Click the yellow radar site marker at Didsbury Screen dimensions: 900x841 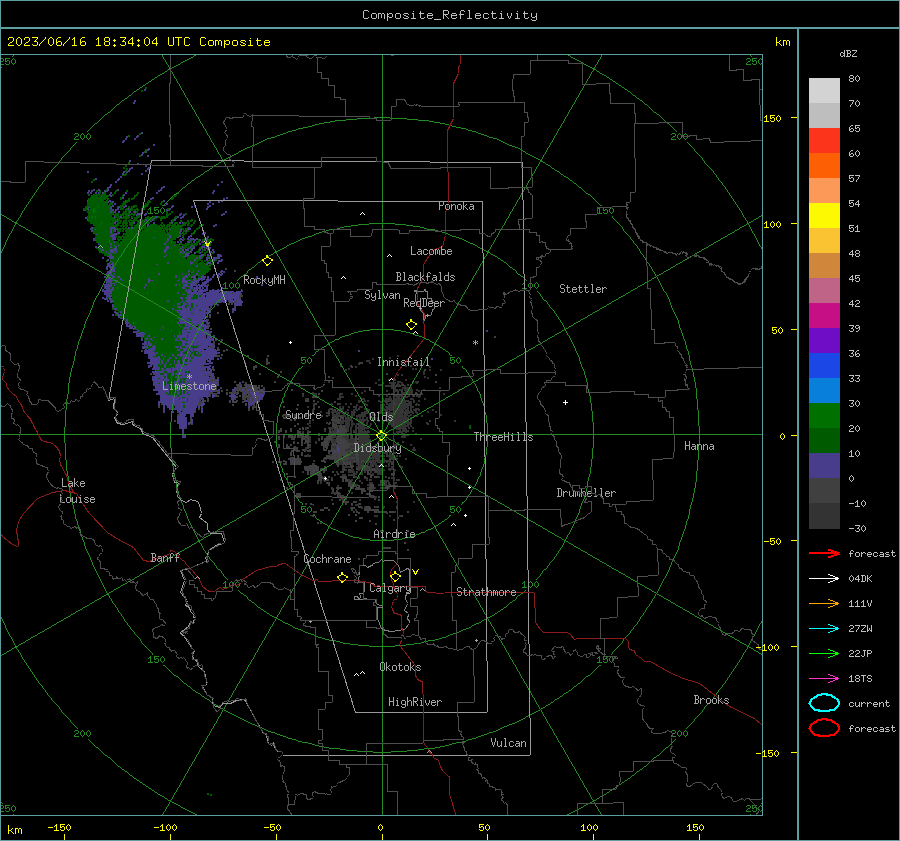pyautogui.click(x=382, y=436)
